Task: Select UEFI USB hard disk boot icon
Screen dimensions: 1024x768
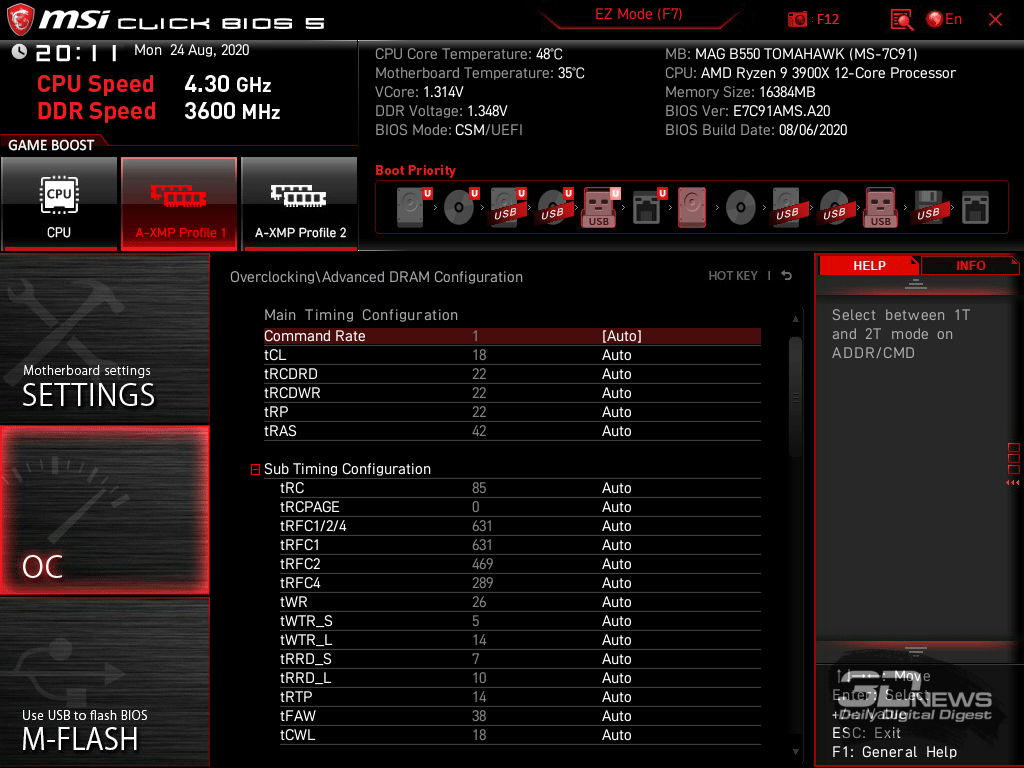Action: click(x=508, y=207)
